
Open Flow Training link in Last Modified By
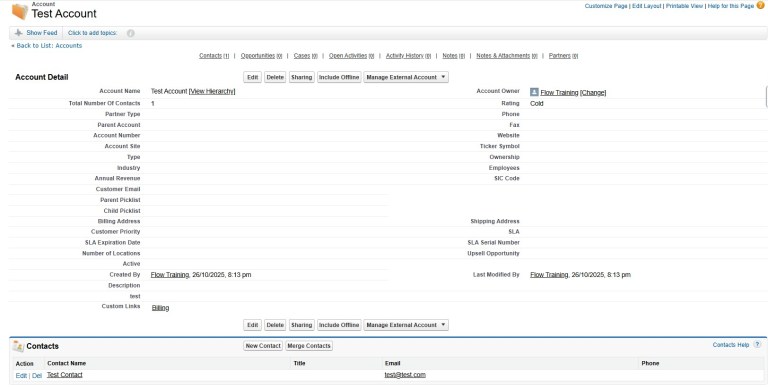549,275
